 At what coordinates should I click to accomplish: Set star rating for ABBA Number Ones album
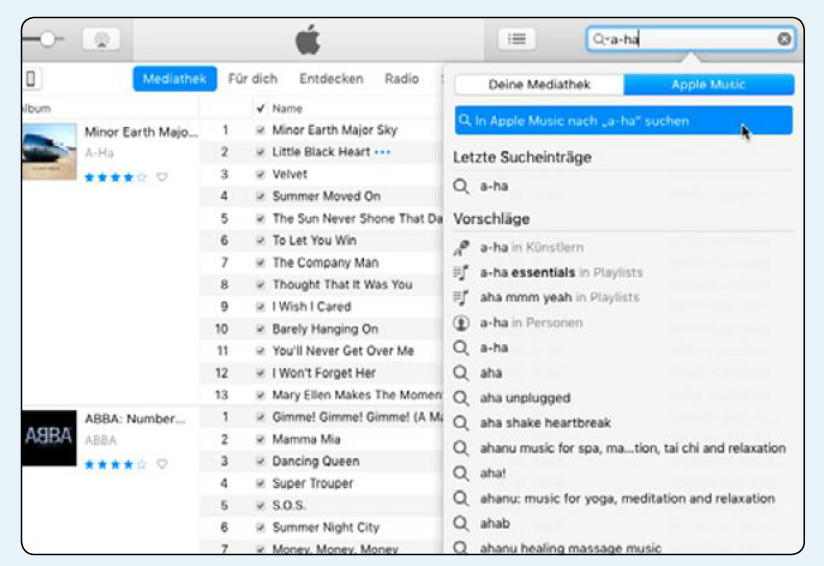coord(116,465)
